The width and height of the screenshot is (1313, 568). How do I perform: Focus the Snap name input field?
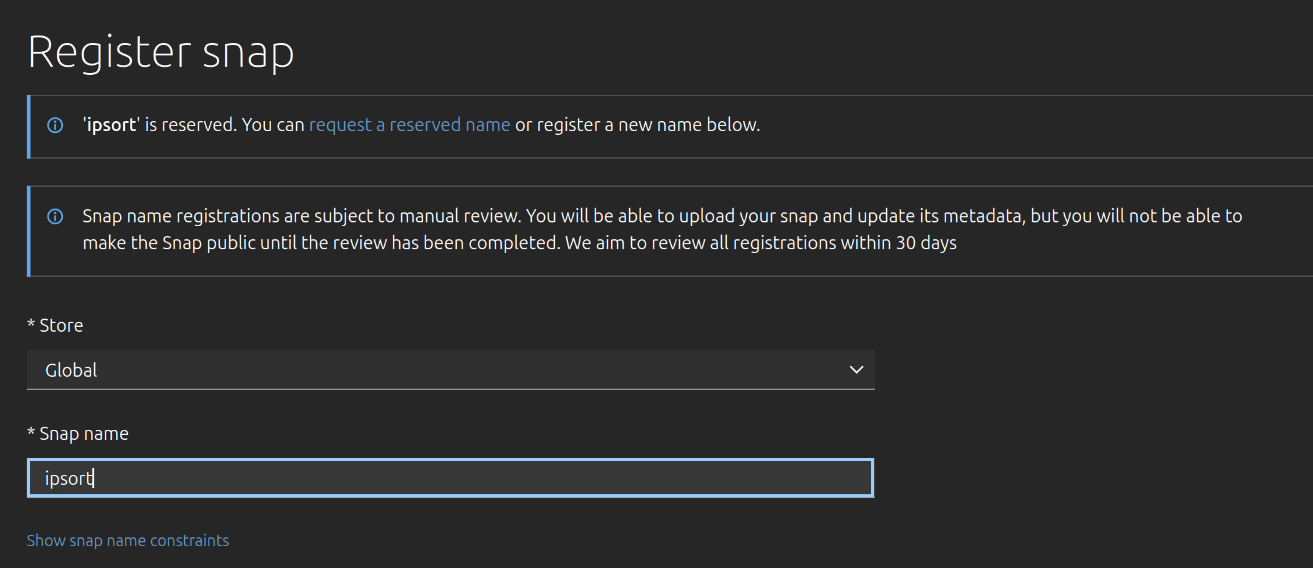click(x=450, y=478)
